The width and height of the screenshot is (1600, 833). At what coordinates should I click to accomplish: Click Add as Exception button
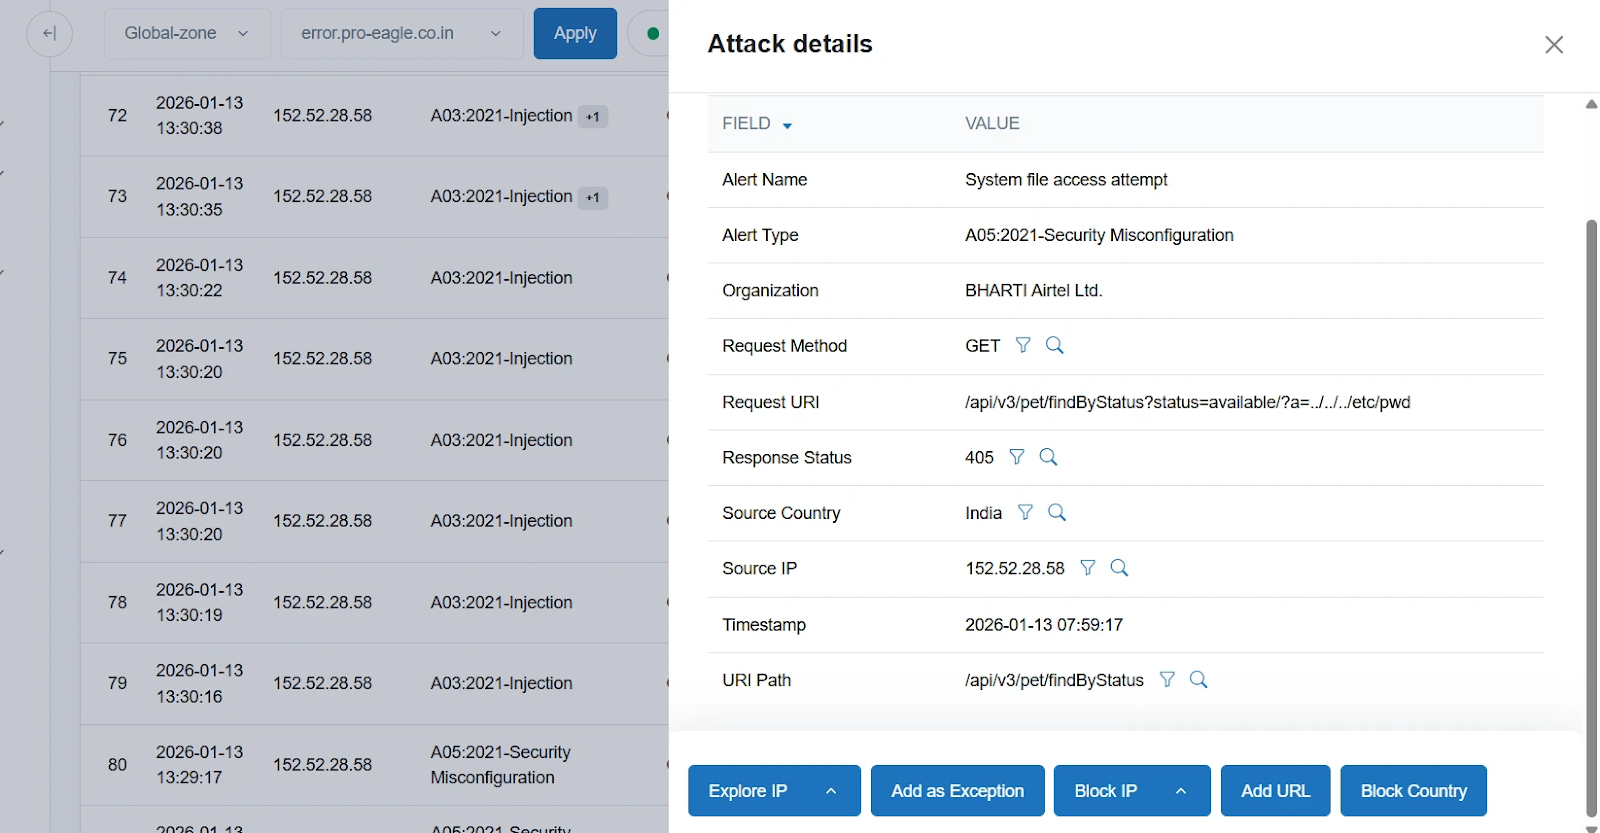pos(957,791)
